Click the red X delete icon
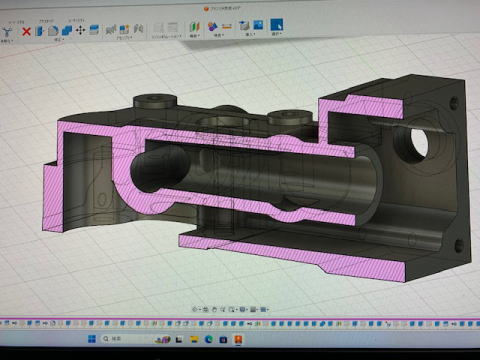Viewport: 480px width, 360px height. pos(26,32)
